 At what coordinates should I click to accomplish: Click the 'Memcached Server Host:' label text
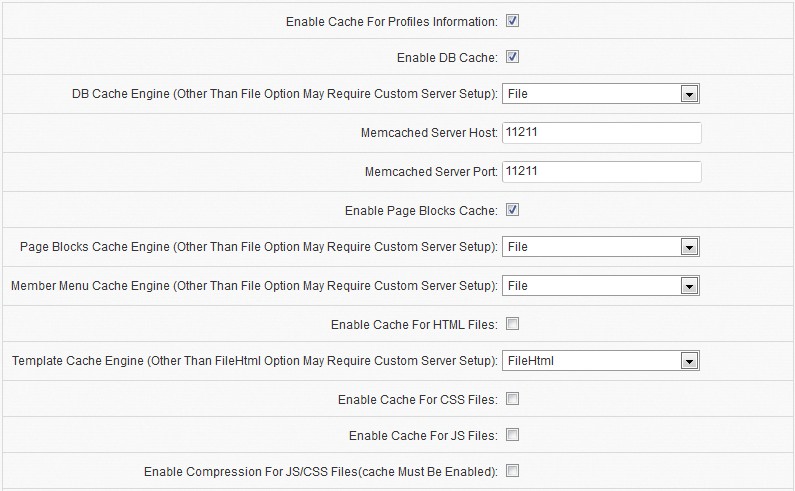pyautogui.click(x=428, y=133)
